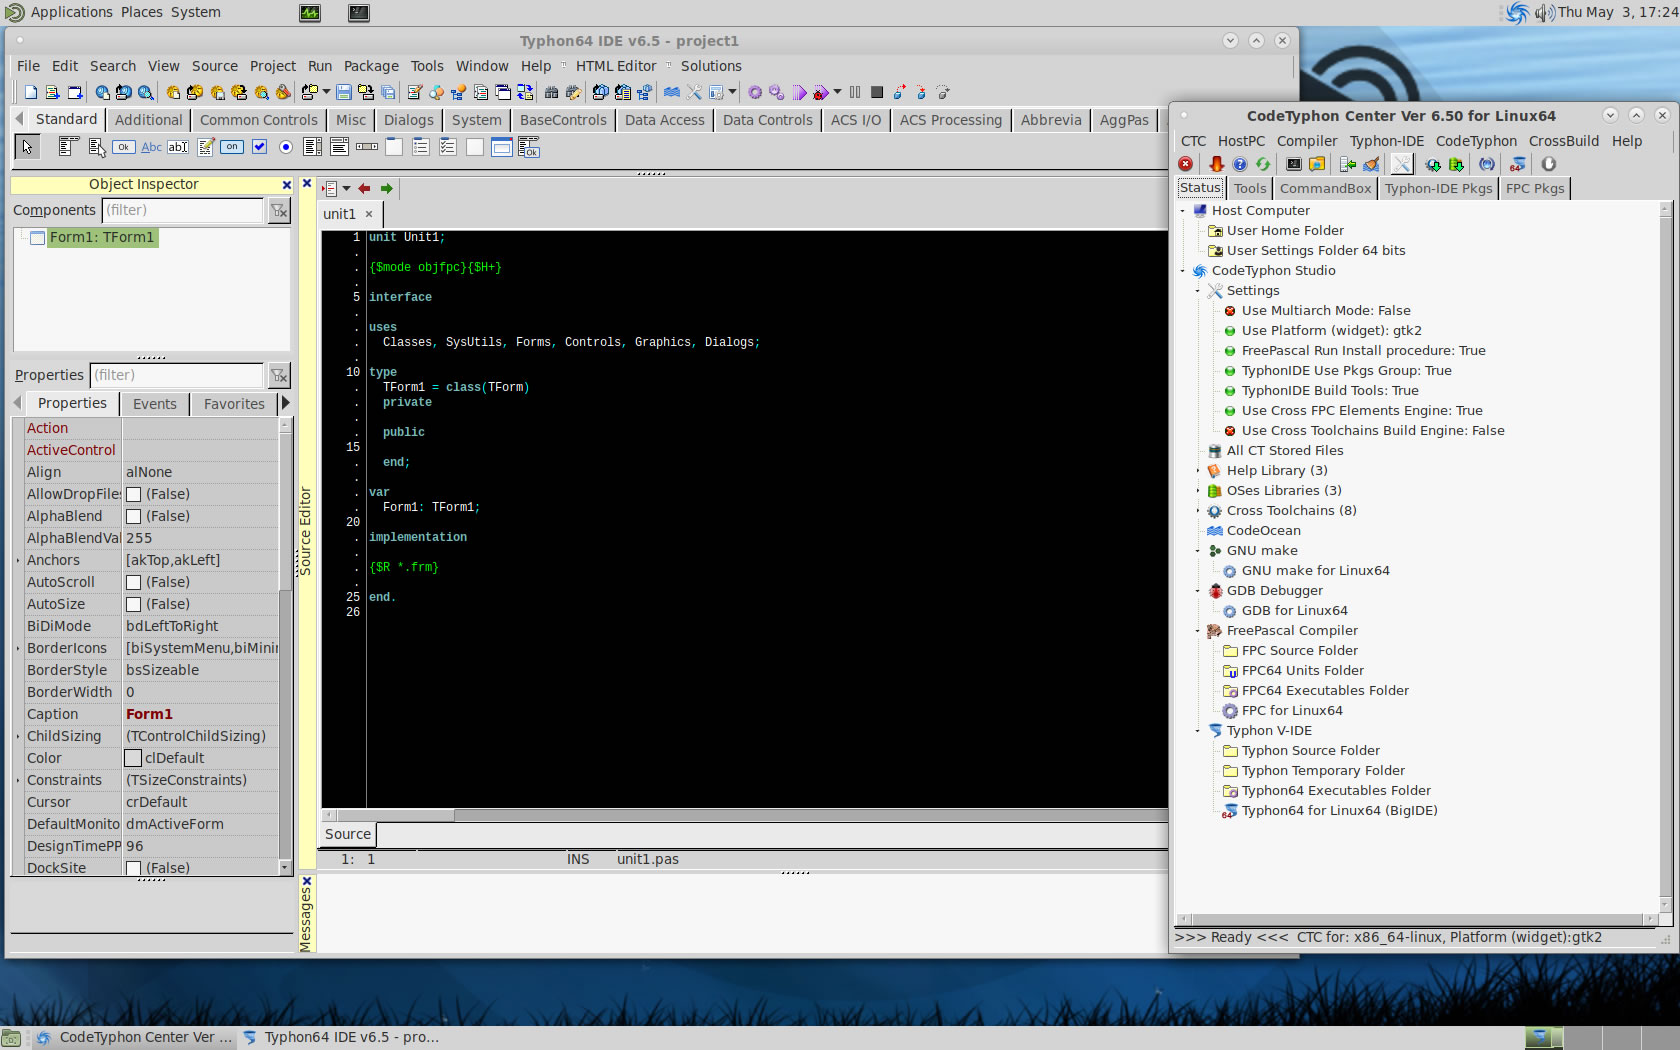The width and height of the screenshot is (1680, 1050).
Task: Select the pointer selection tool in palette
Action: point(27,147)
